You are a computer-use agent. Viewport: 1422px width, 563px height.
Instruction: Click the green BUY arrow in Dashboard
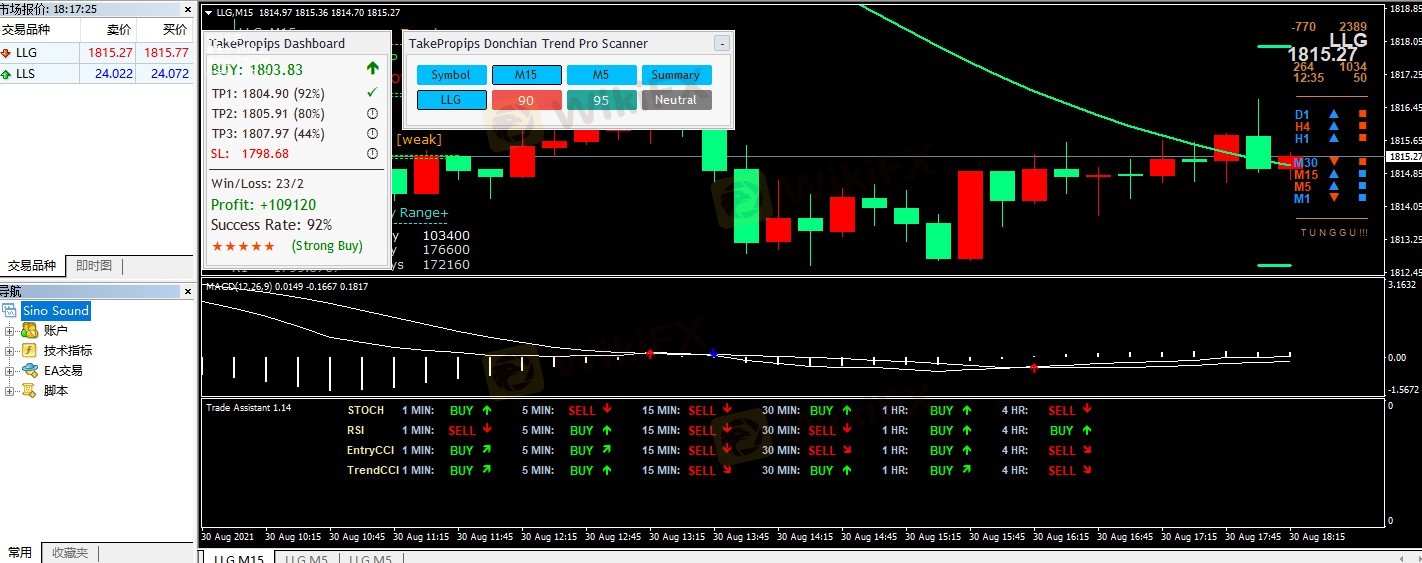(373, 69)
